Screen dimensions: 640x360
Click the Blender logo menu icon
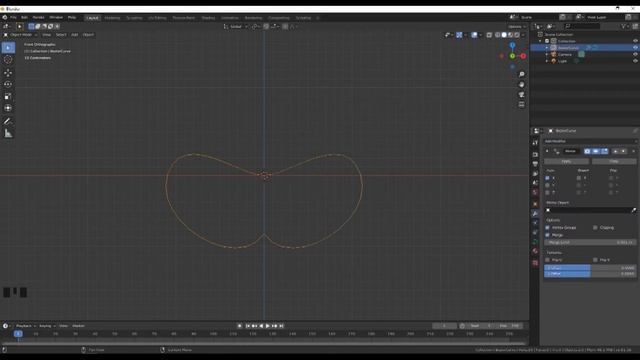tap(4, 18)
